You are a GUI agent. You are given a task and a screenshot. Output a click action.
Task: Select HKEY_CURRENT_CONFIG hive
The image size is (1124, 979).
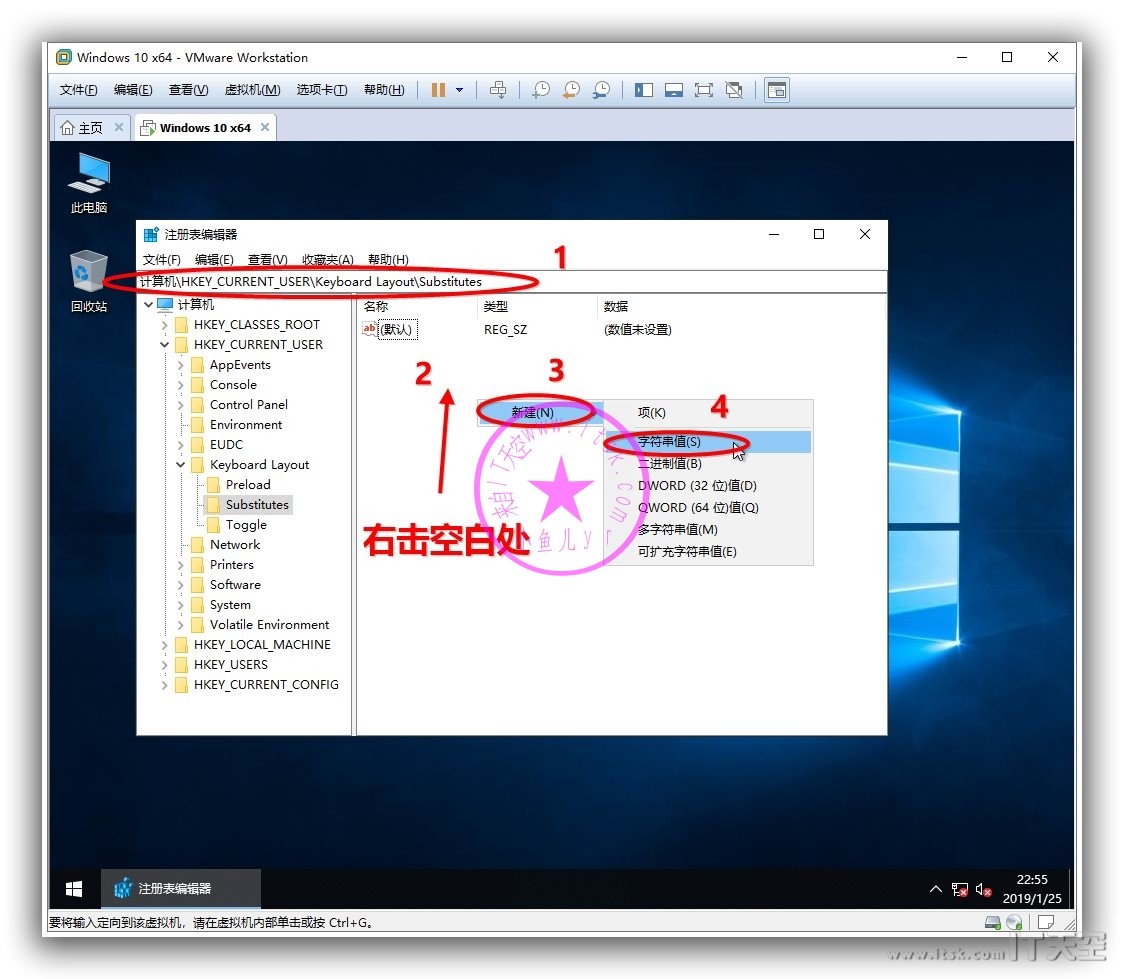[x=265, y=685]
